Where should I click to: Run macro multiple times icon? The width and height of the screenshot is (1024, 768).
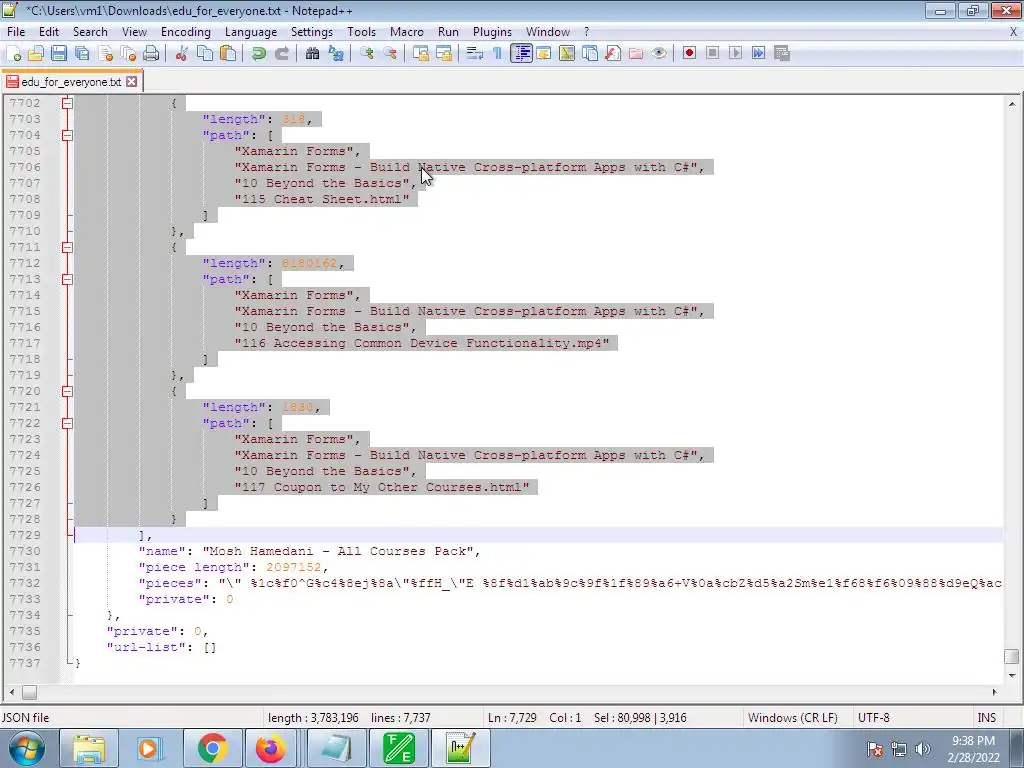(x=758, y=54)
